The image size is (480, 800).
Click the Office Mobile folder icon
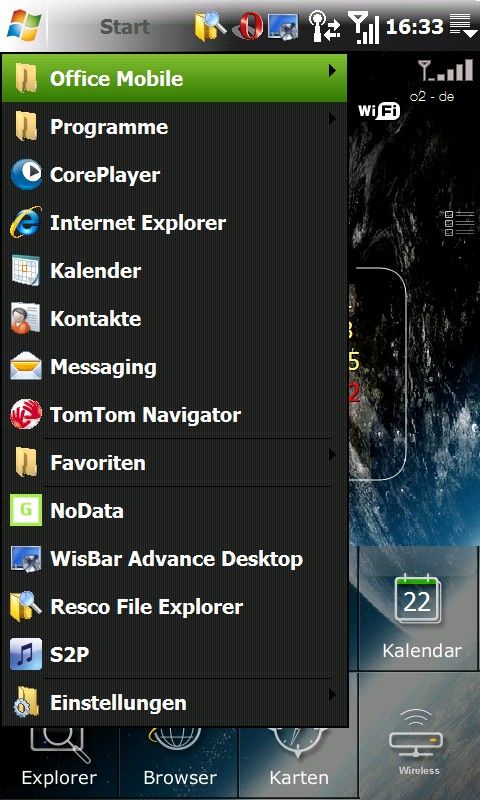(26, 78)
